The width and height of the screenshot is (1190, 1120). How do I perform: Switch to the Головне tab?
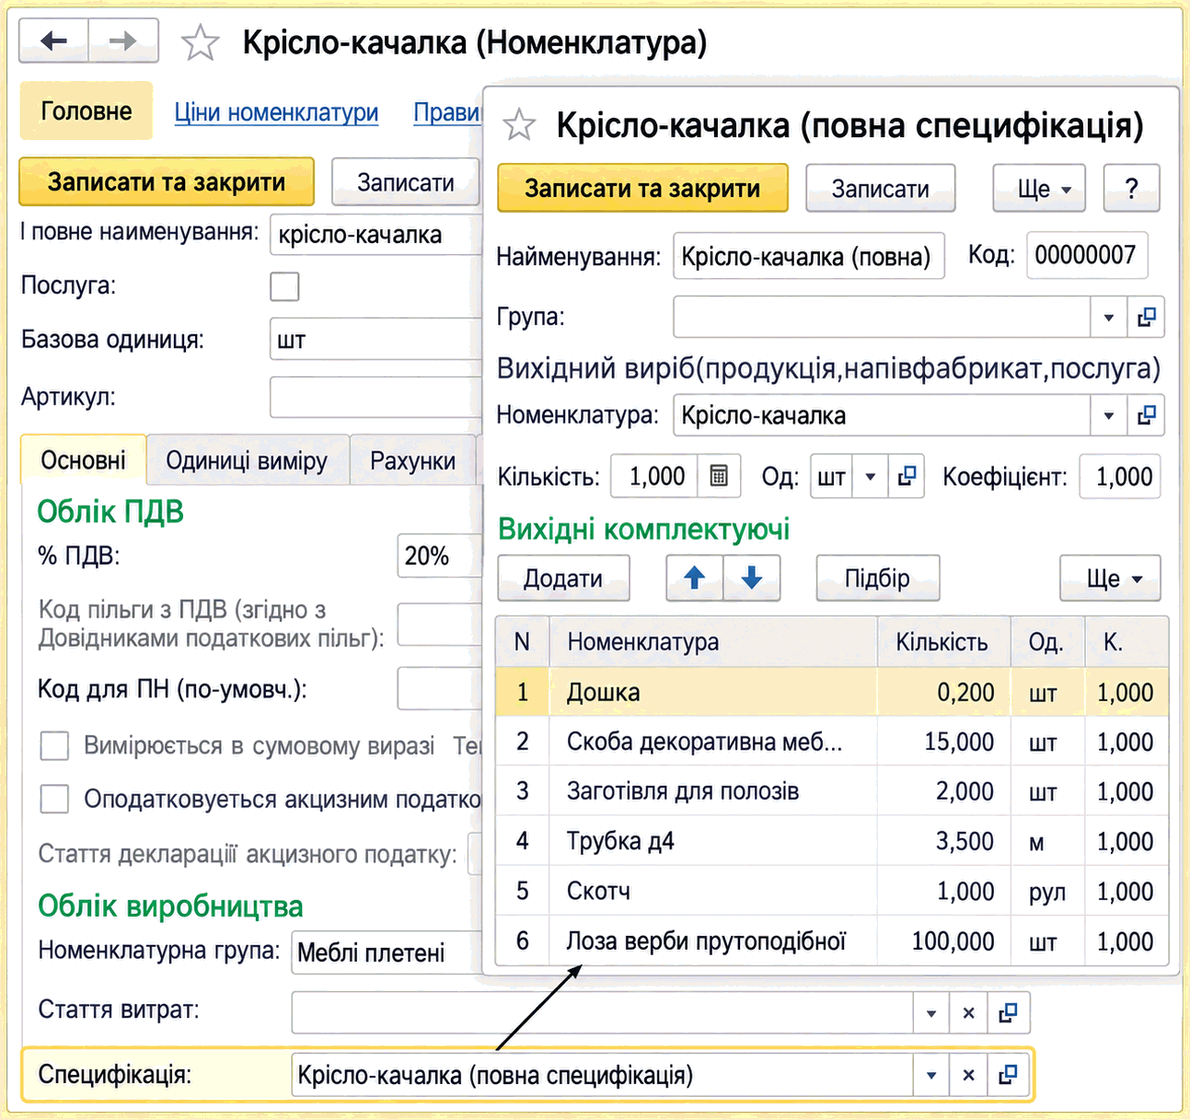coord(86,111)
